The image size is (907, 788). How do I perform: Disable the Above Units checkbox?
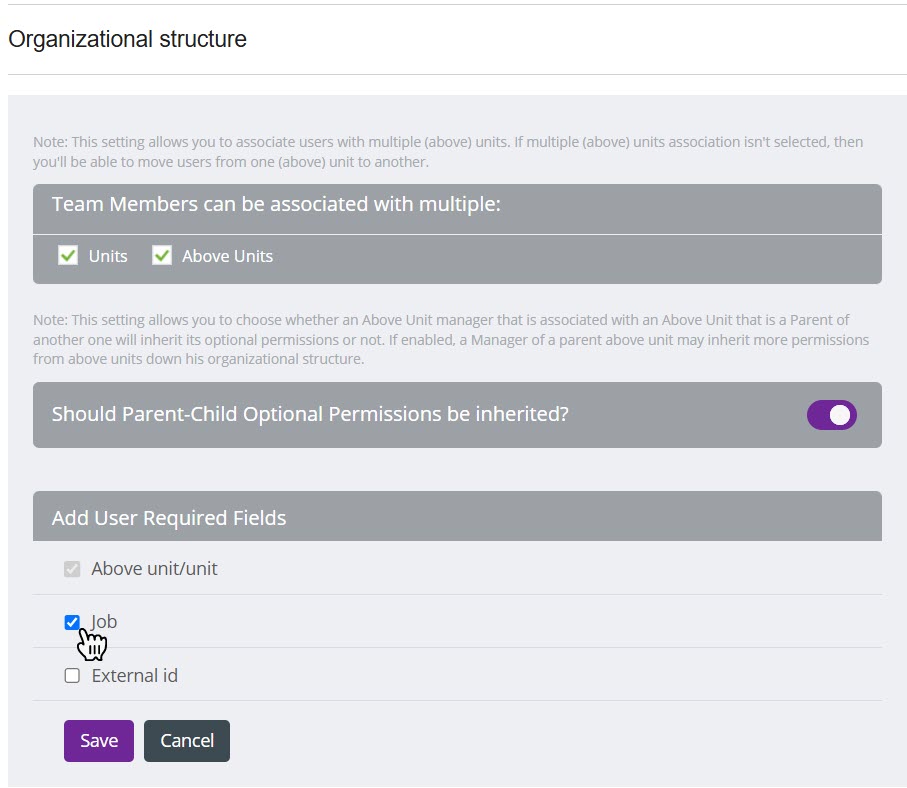click(161, 256)
